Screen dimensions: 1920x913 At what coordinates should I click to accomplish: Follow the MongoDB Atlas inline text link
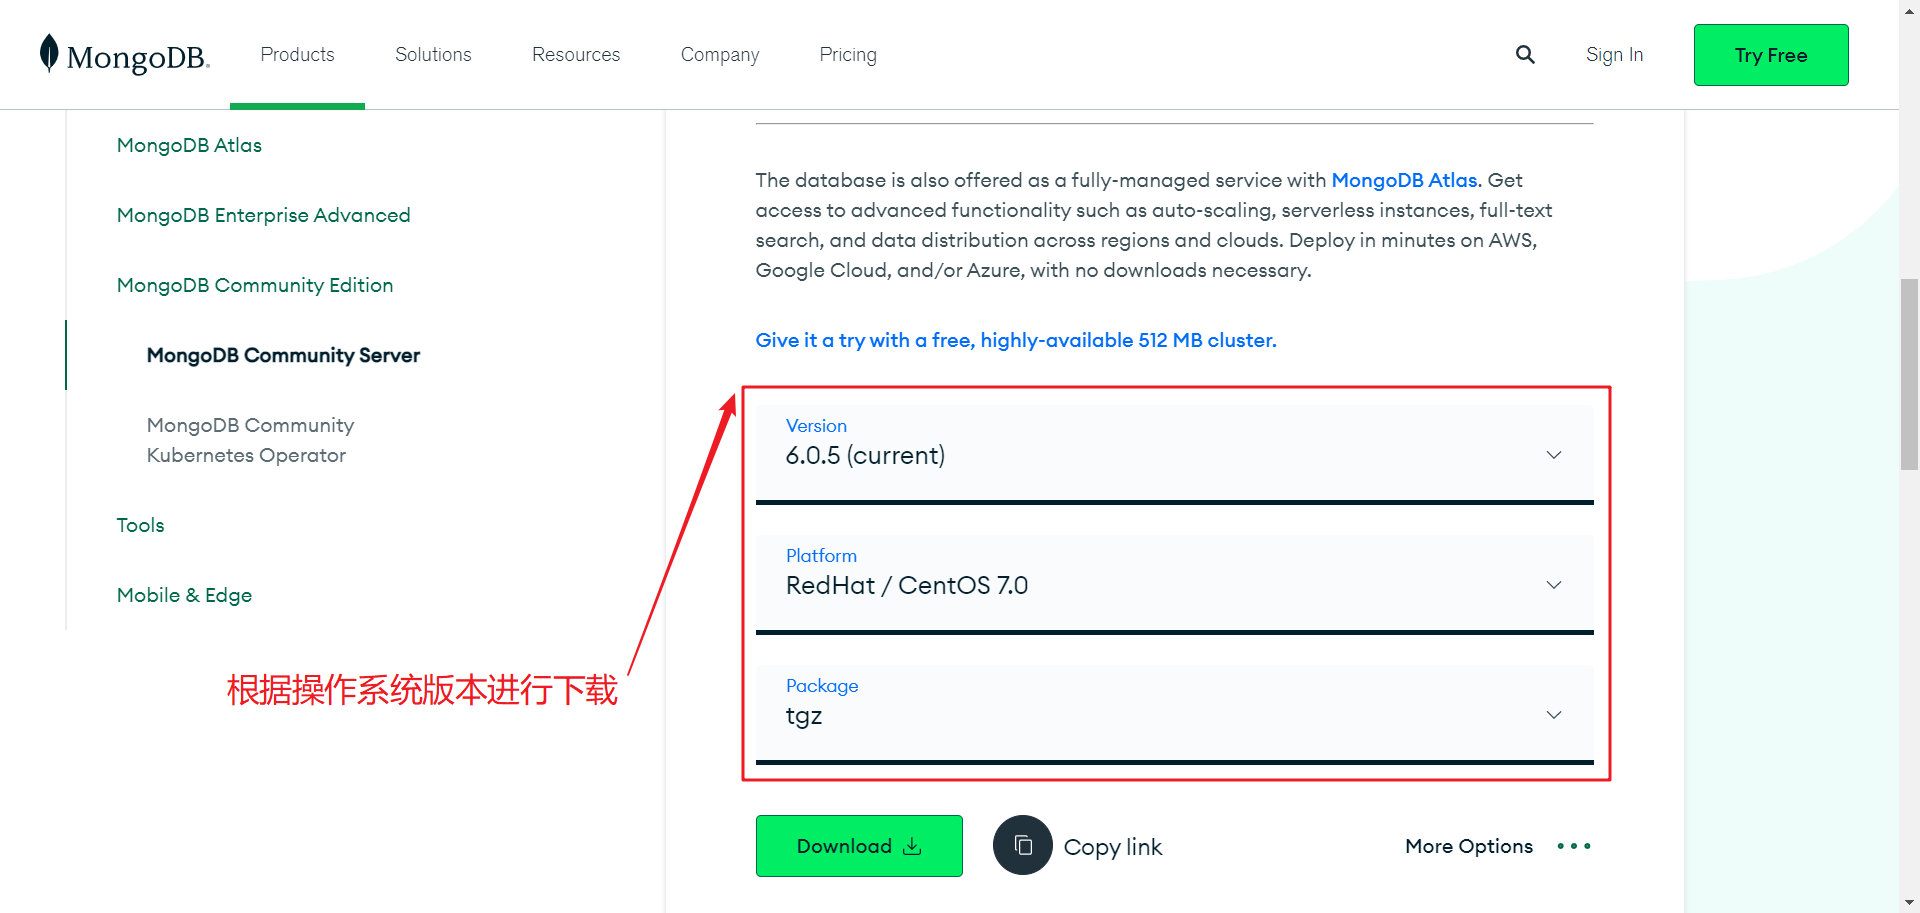click(x=1406, y=180)
